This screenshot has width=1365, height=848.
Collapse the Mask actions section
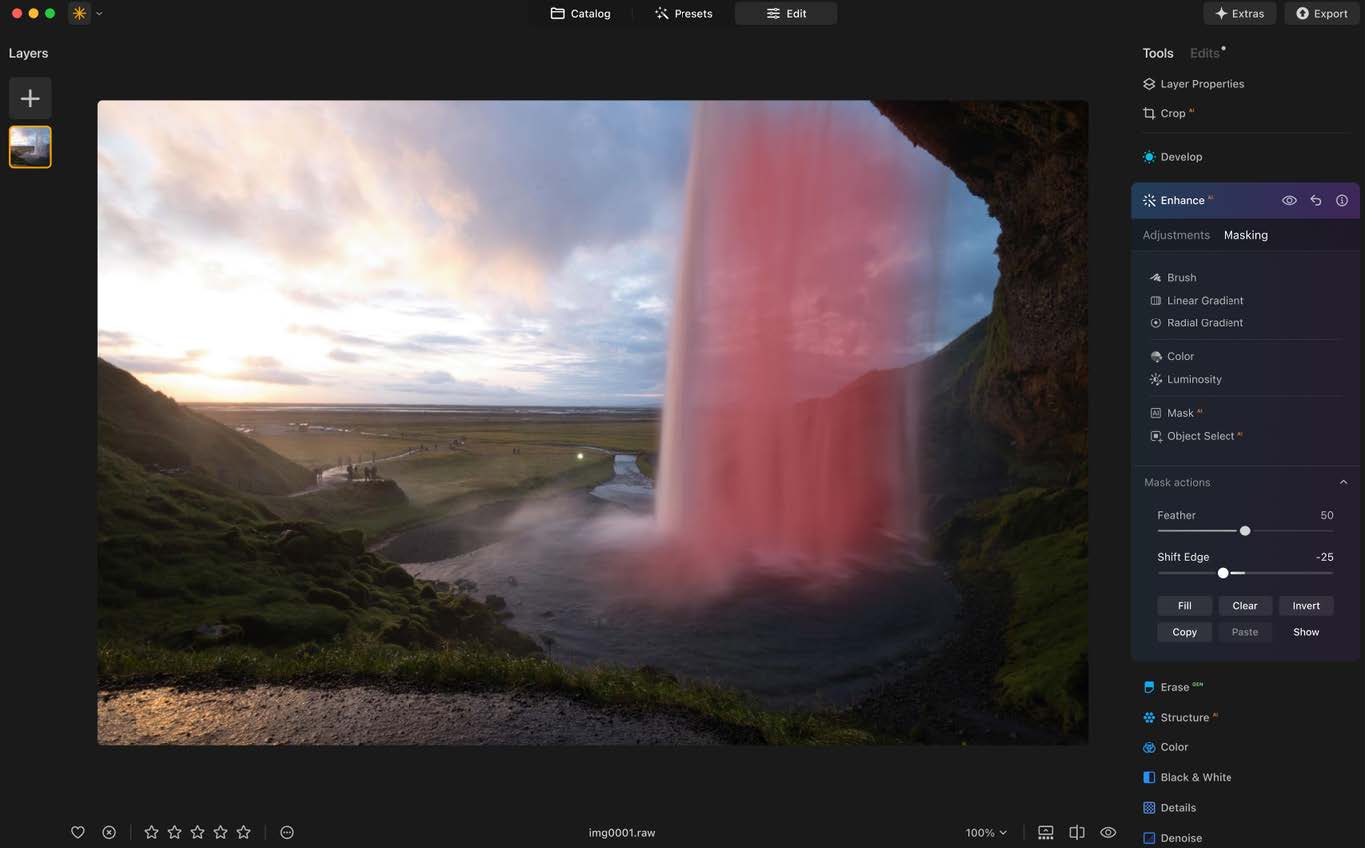point(1343,483)
